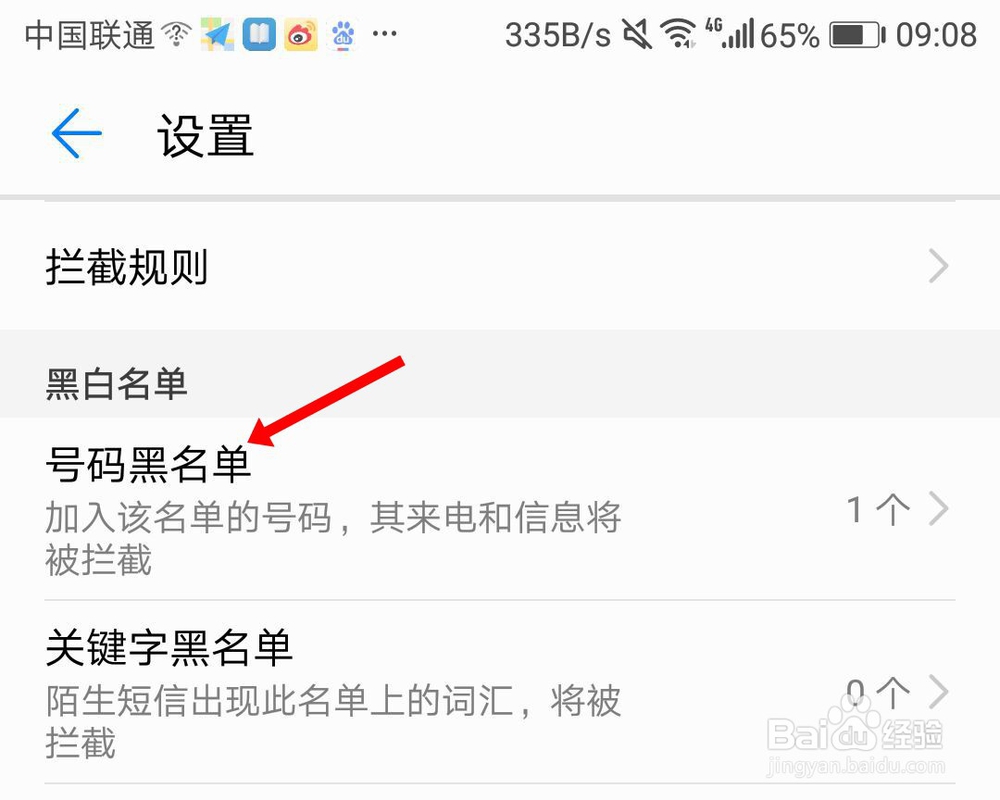Tap the Weibo notification icon

click(x=301, y=34)
